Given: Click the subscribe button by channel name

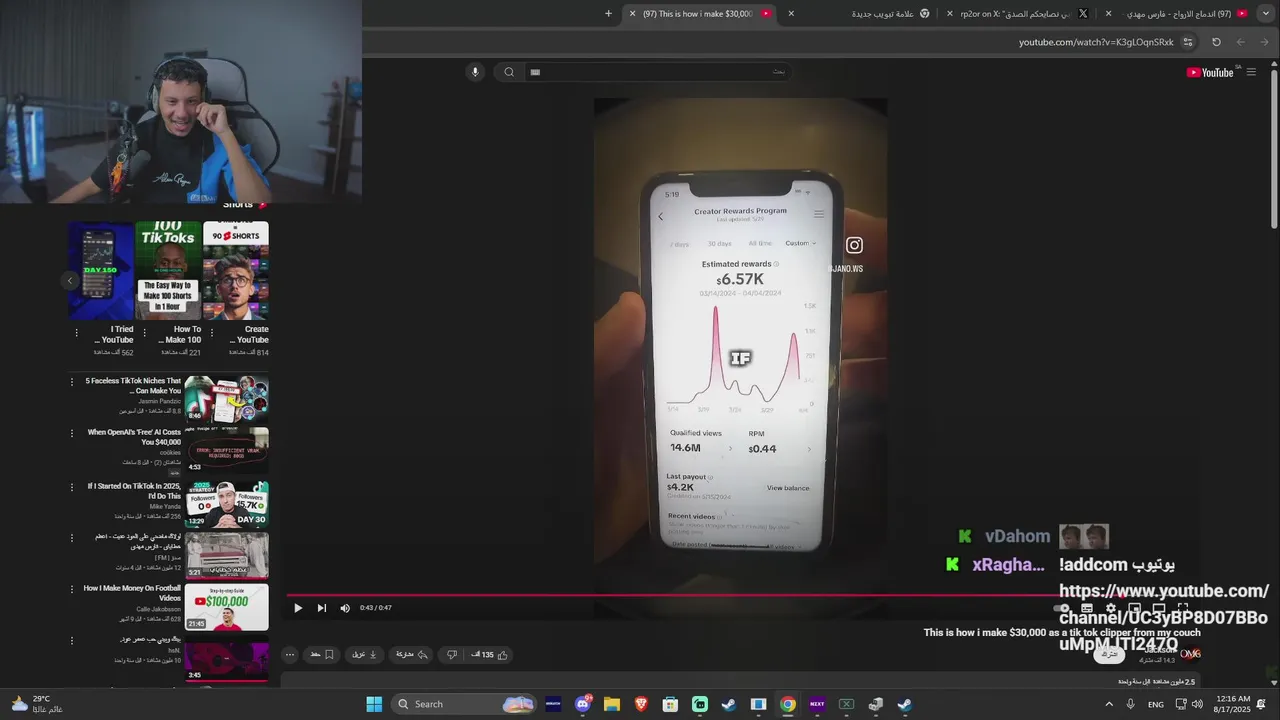Looking at the screenshot, I should [1108, 654].
